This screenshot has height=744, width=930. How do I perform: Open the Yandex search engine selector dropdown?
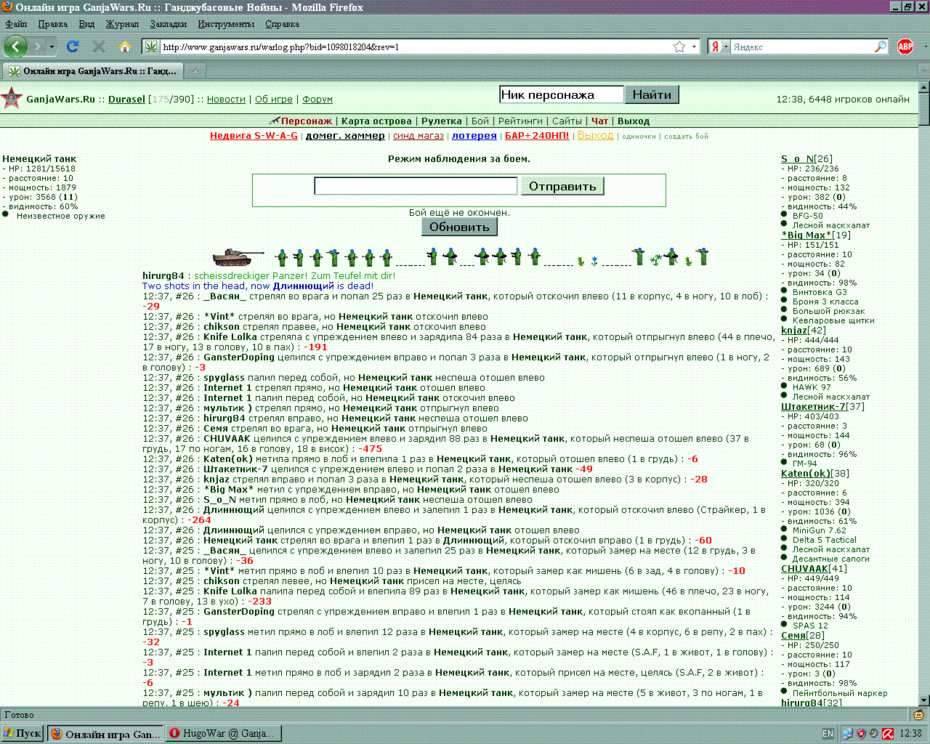726,47
